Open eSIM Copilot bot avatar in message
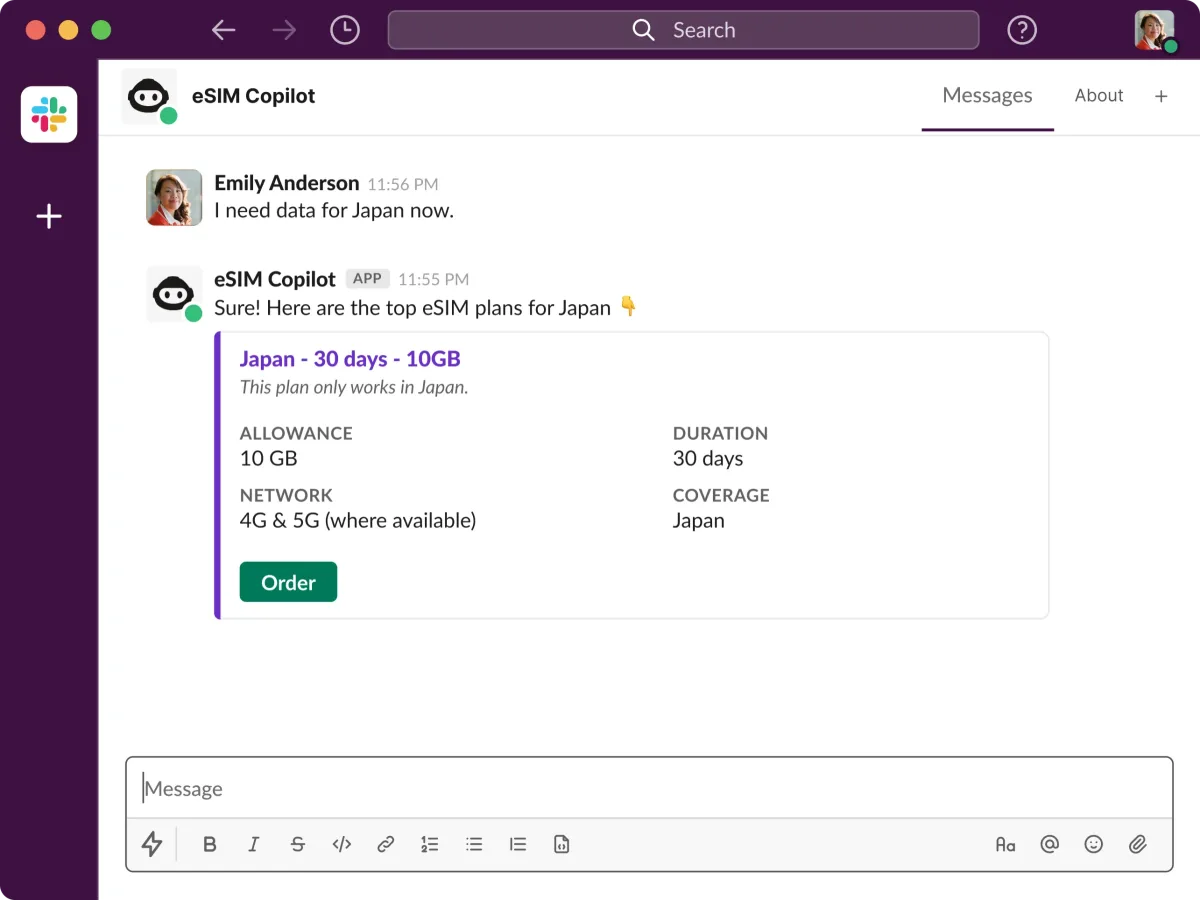Screen dimensions: 1200x900 click(174, 294)
